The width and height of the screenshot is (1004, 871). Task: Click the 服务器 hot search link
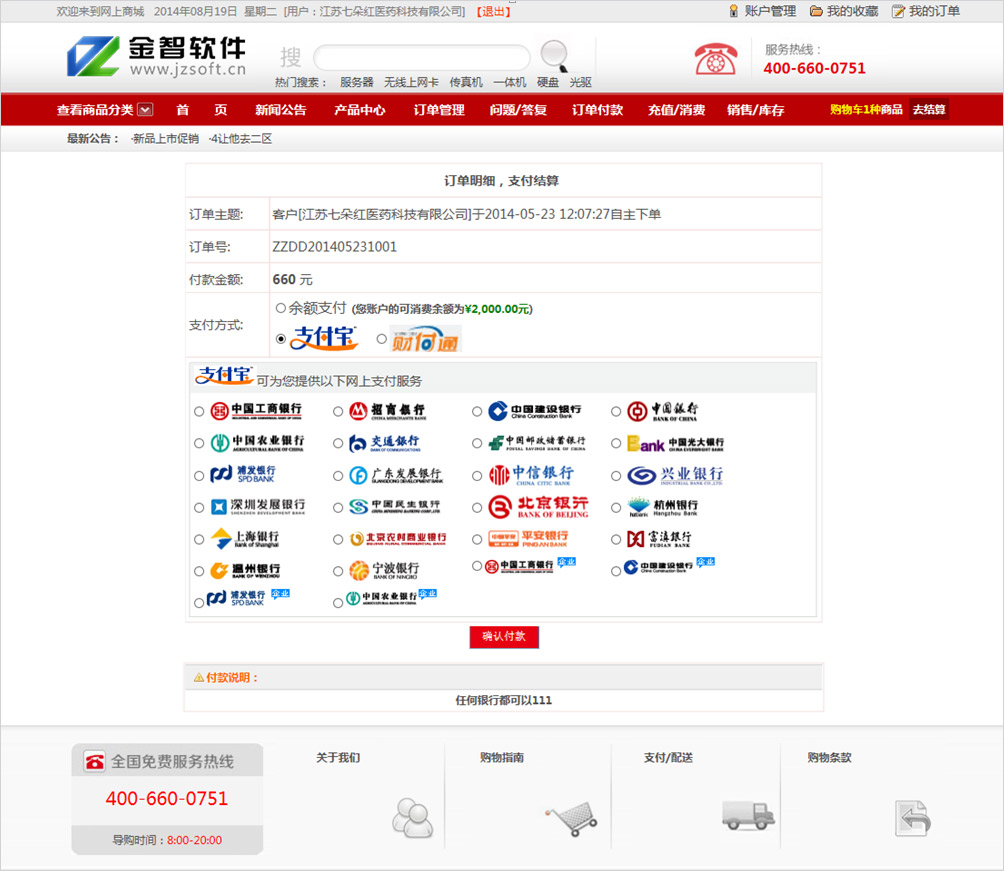click(x=357, y=83)
